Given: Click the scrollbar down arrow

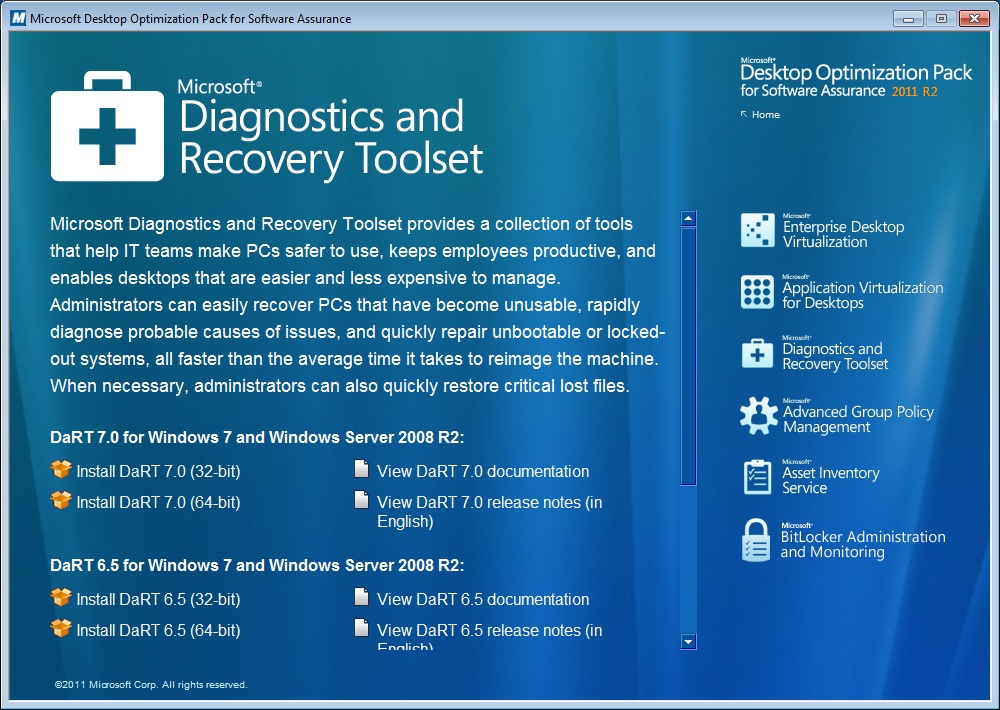Looking at the screenshot, I should click(688, 641).
